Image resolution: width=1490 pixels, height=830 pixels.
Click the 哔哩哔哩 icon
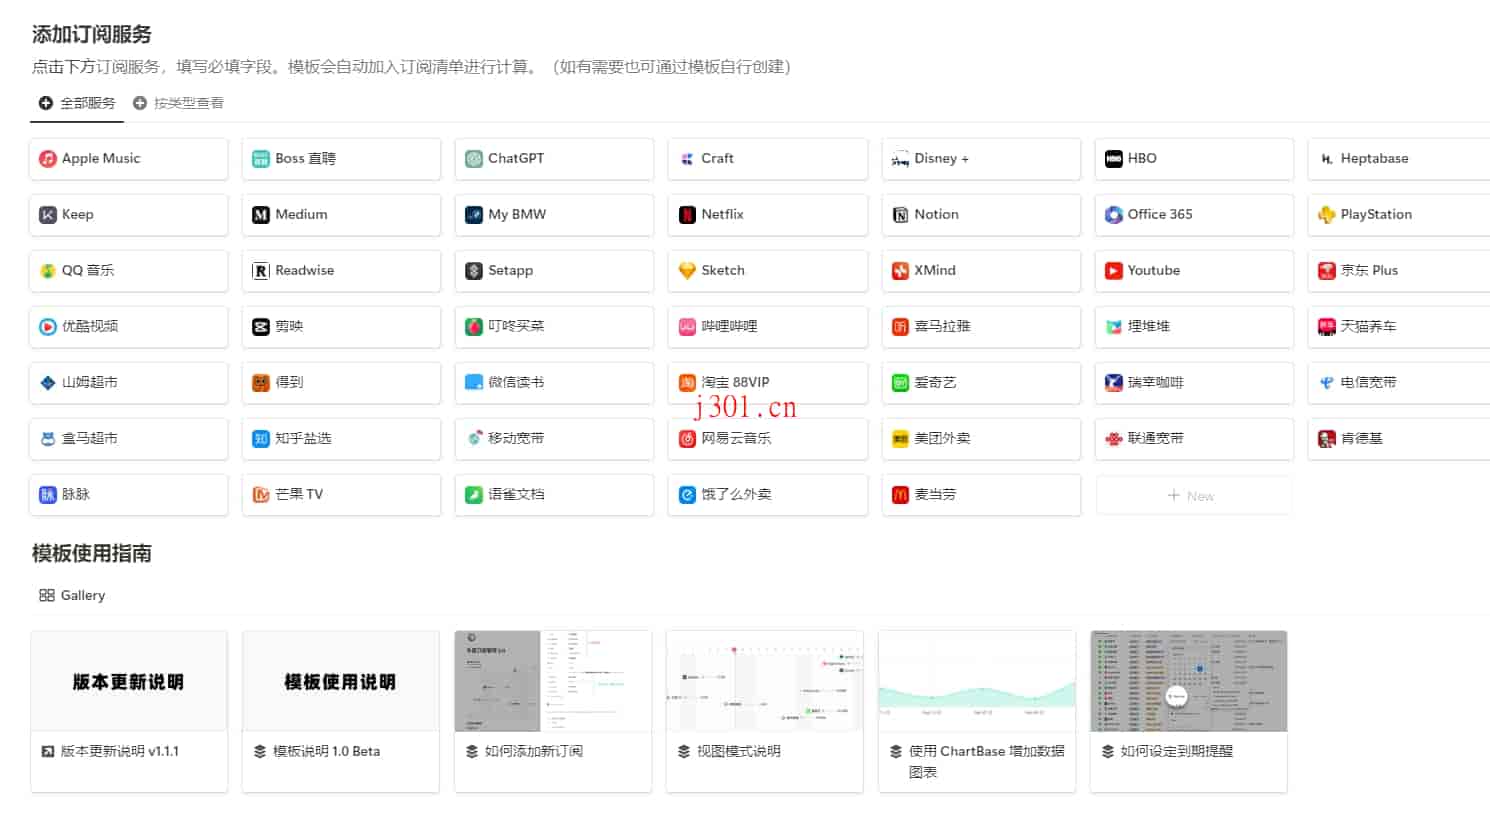[x=687, y=327]
